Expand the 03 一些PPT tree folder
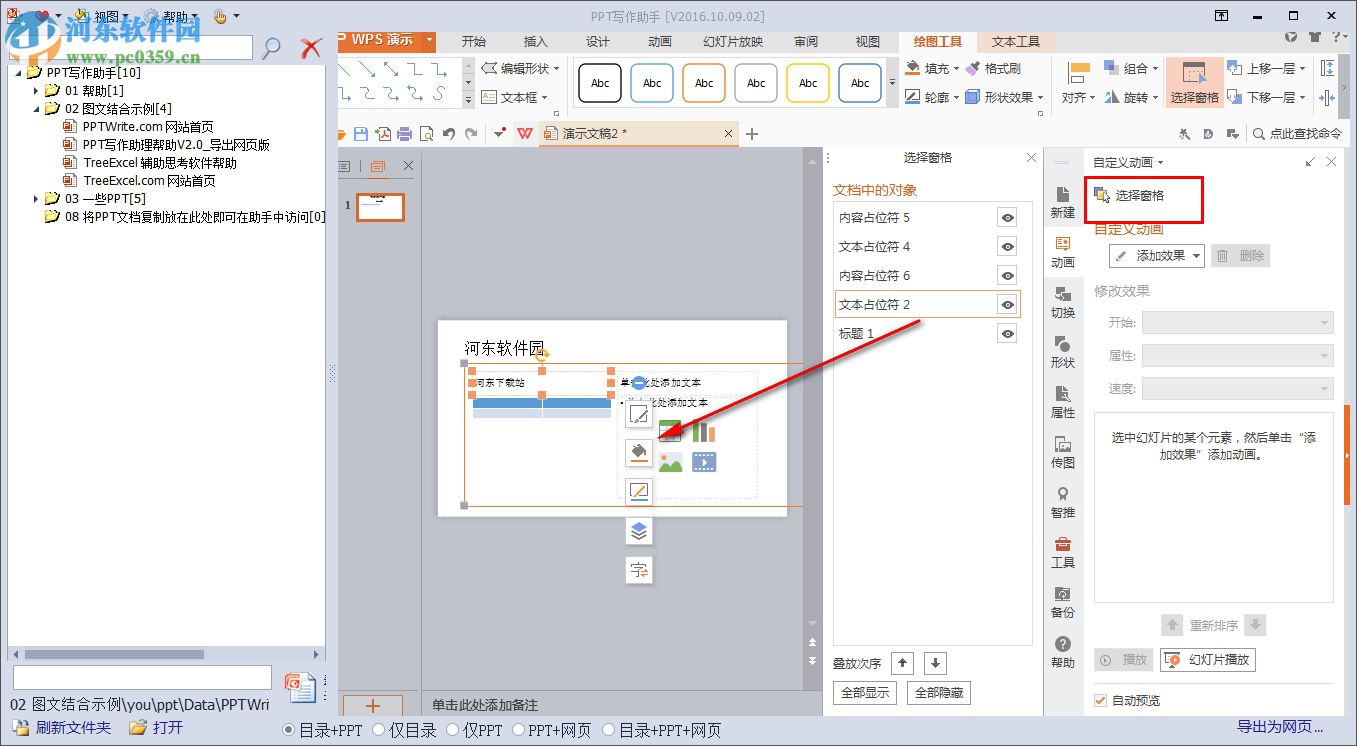Screen dimensions: 1357x746 37,199
